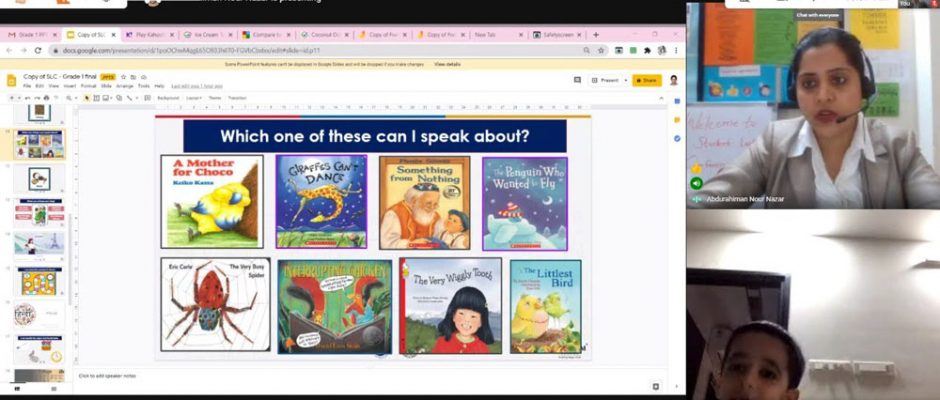Image resolution: width=940 pixels, height=400 pixels.
Task: Click View details in yellow banner
Action: (447, 64)
